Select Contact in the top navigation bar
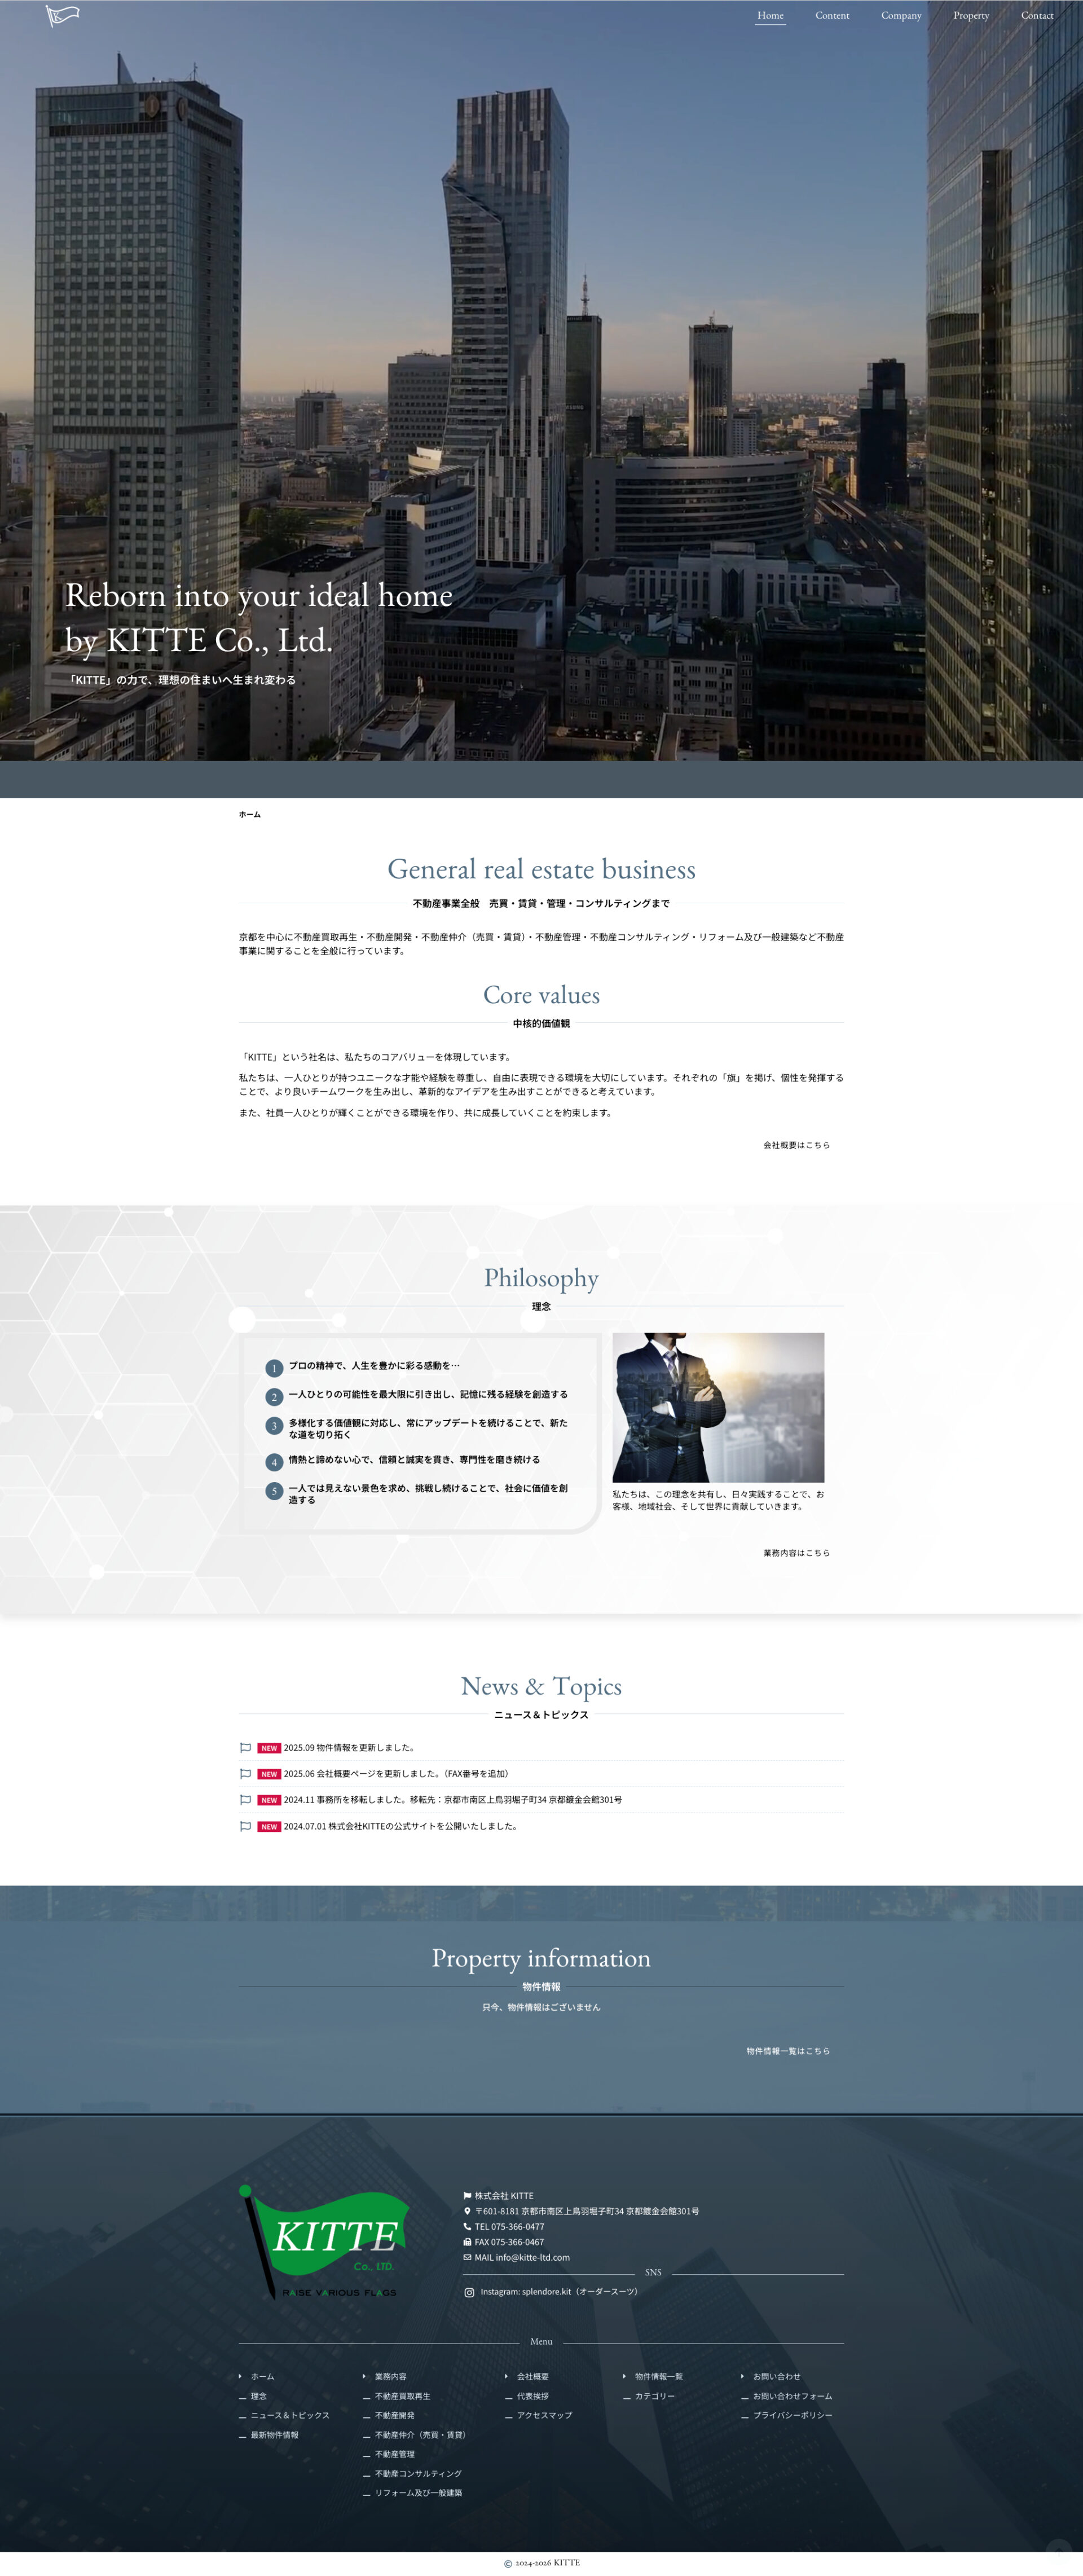Viewport: 1083px width, 2576px height. click(1038, 16)
